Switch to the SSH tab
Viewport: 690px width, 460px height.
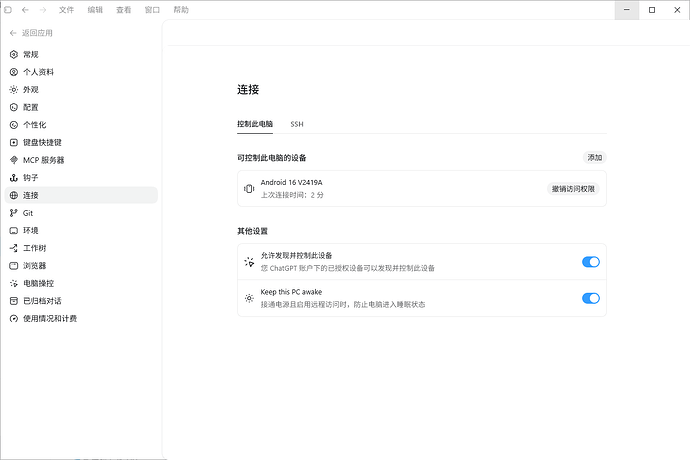297,124
